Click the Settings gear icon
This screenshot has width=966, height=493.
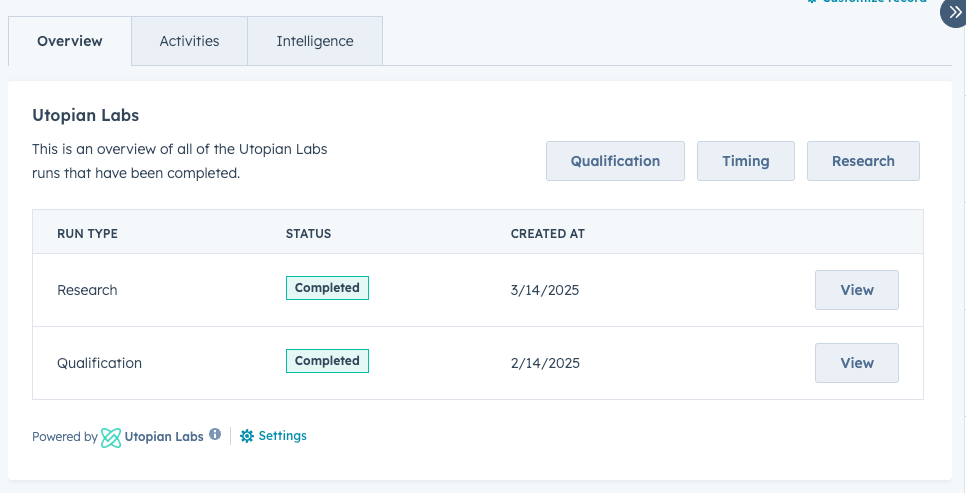point(247,436)
